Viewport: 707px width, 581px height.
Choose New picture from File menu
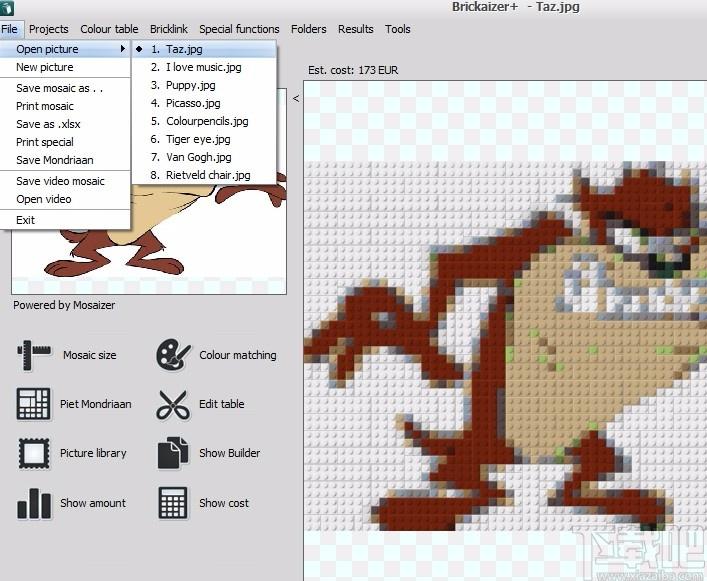pyautogui.click(x=65, y=67)
